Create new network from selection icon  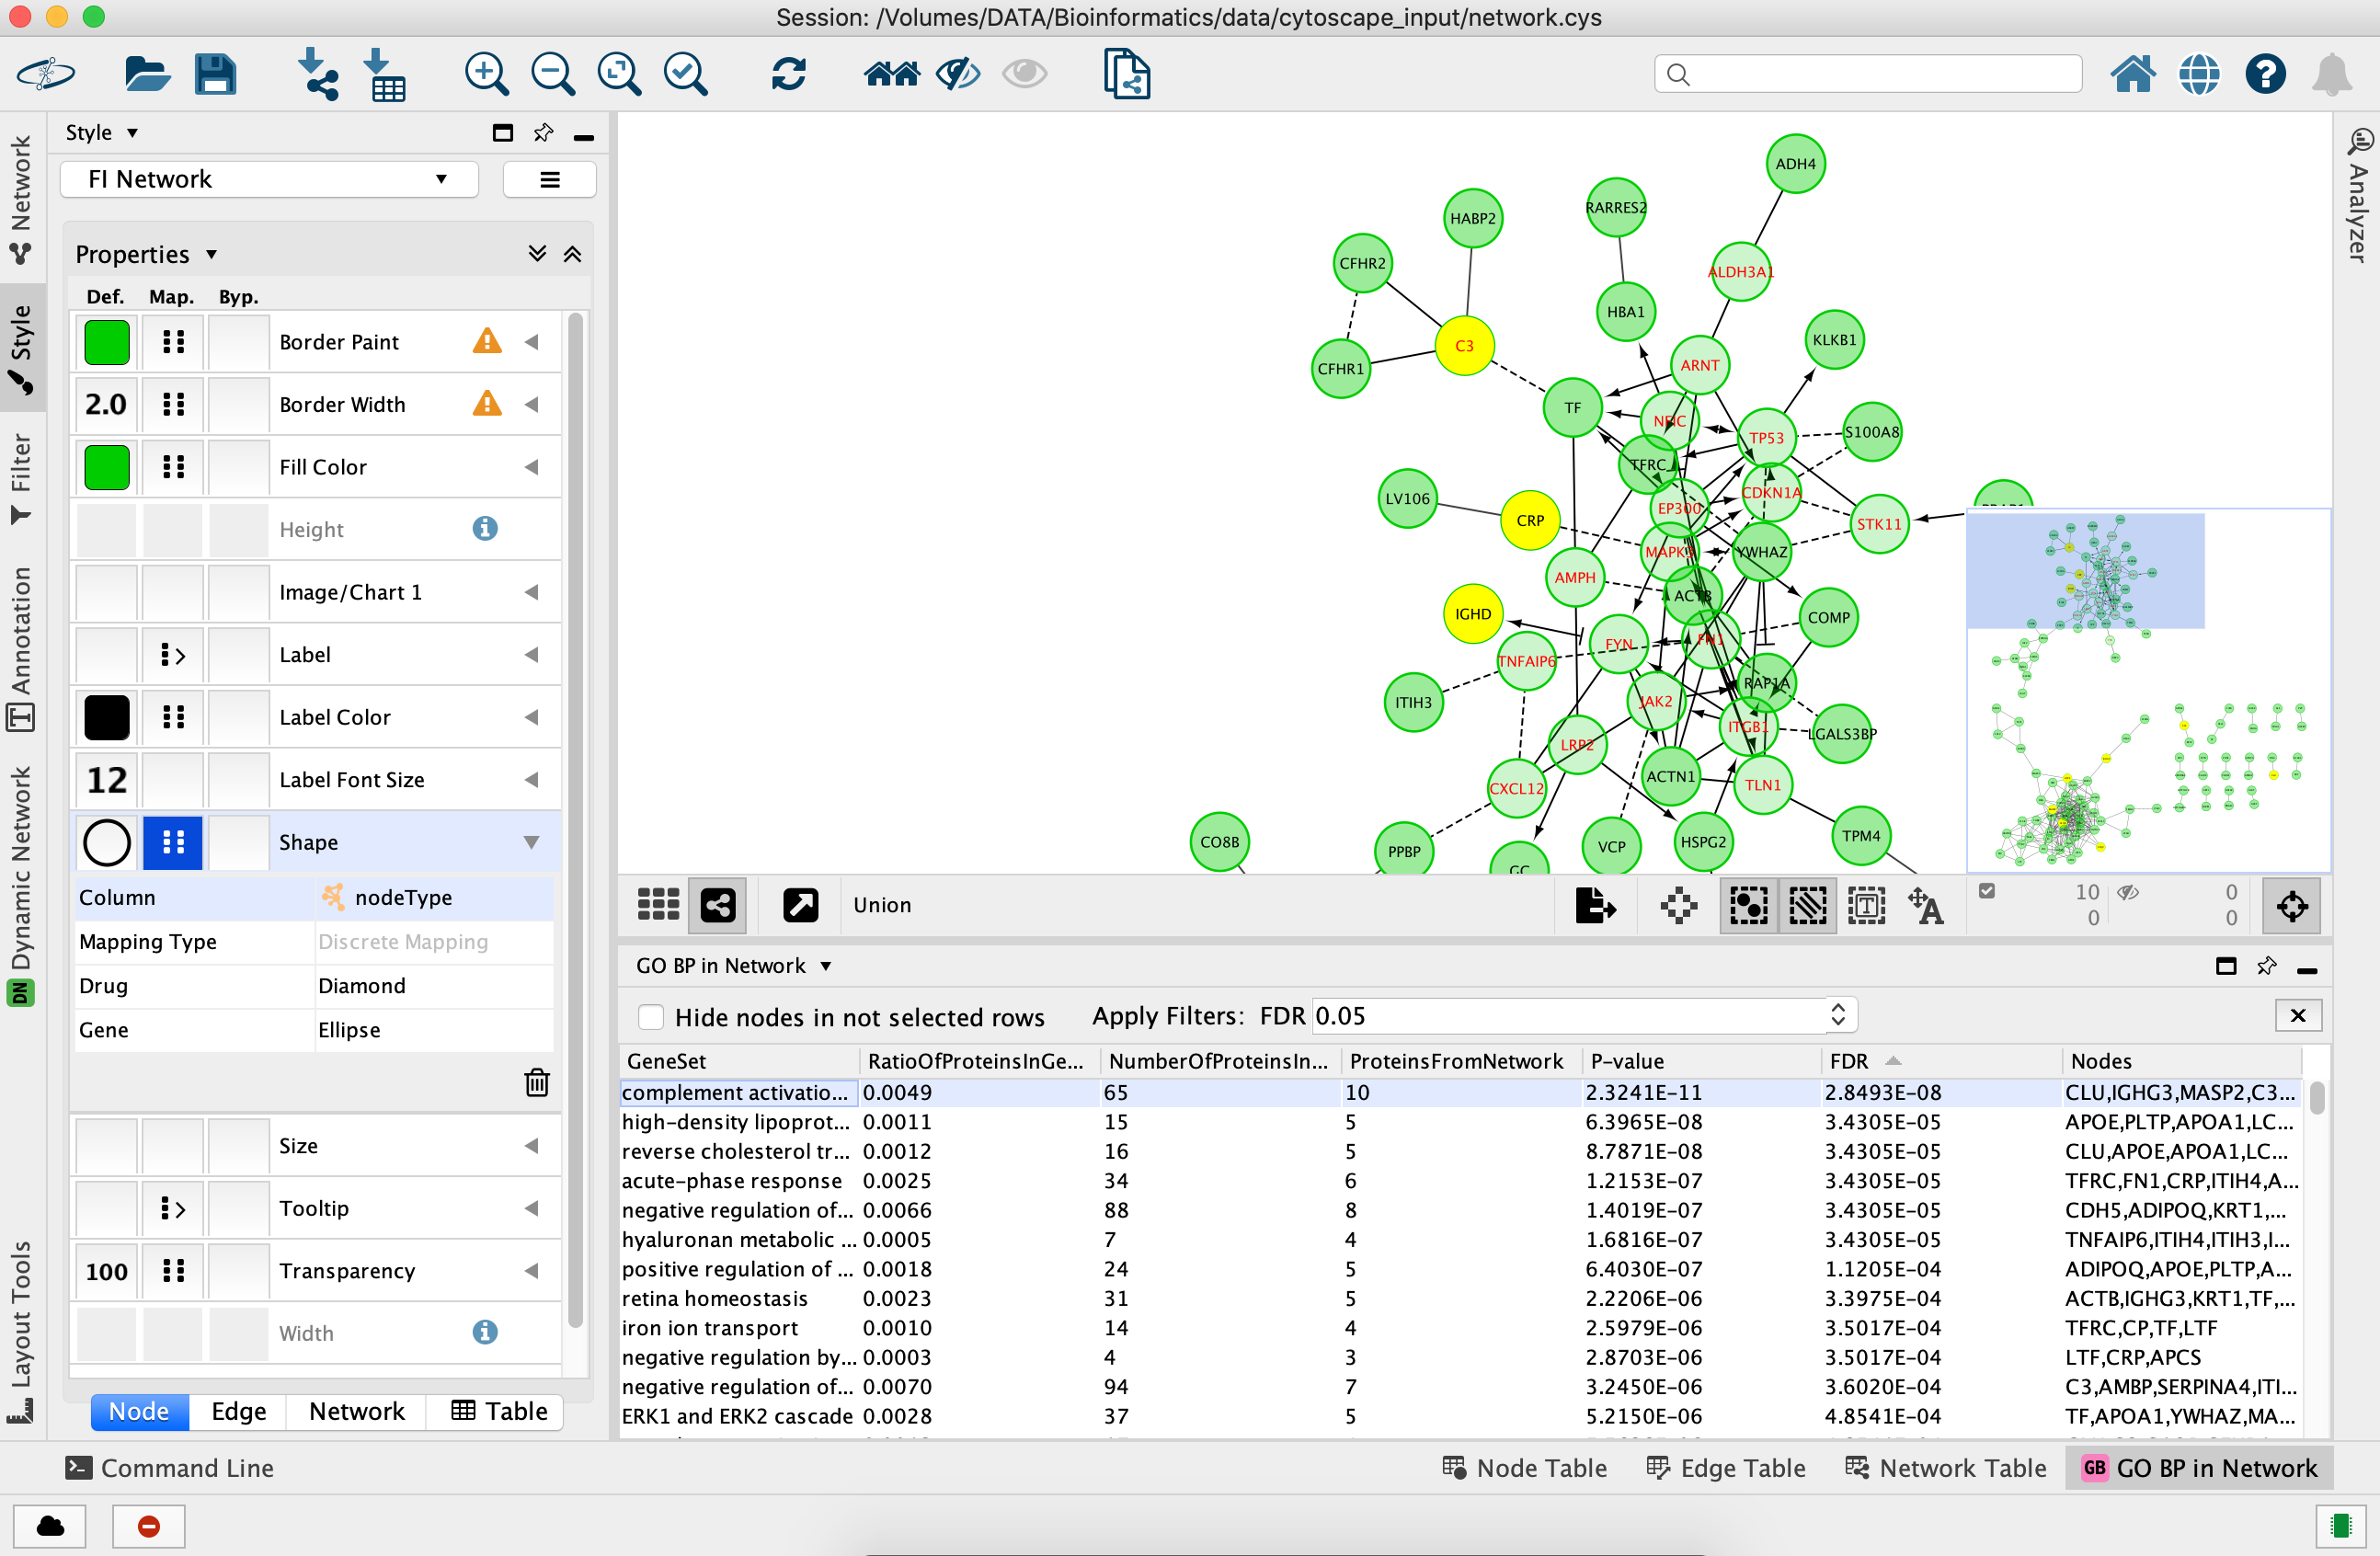(1127, 74)
